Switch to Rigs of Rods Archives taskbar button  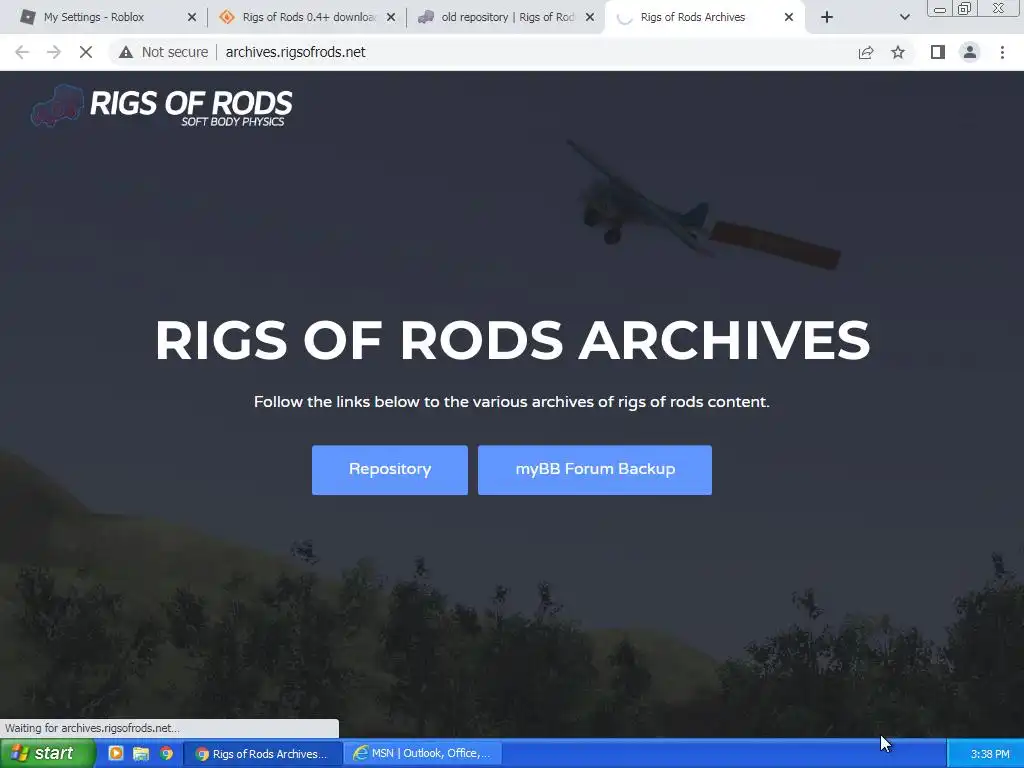(x=263, y=754)
